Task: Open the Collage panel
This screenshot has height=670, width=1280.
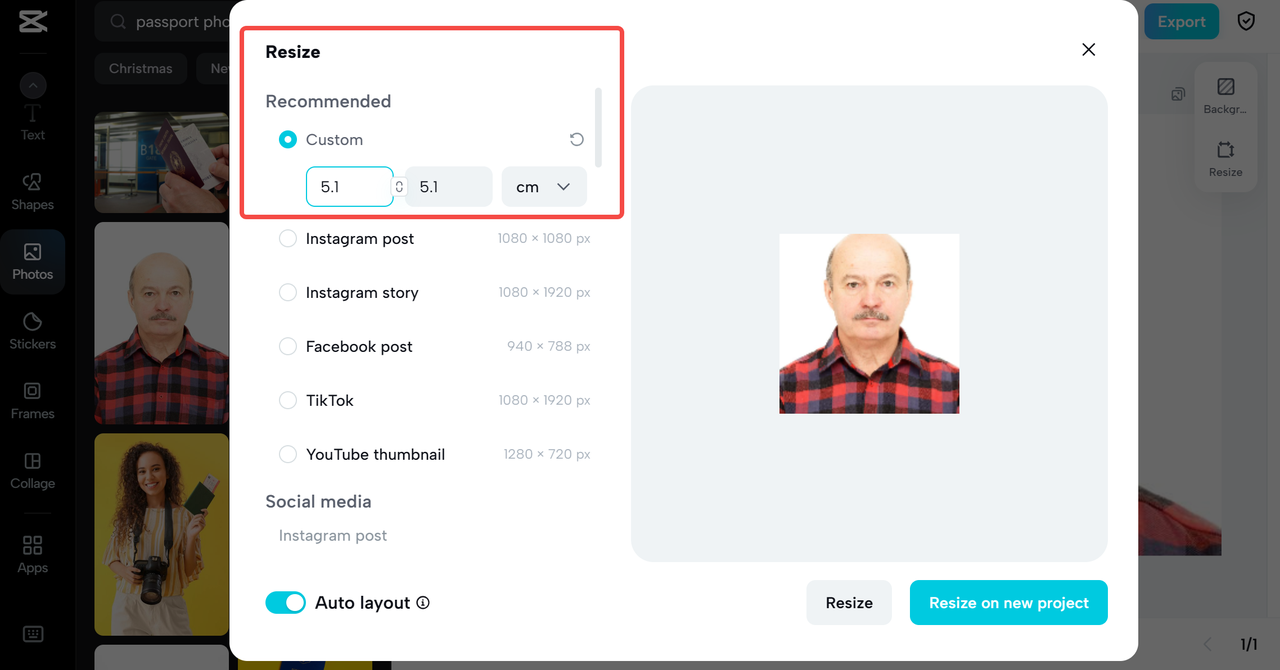Action: point(33,470)
